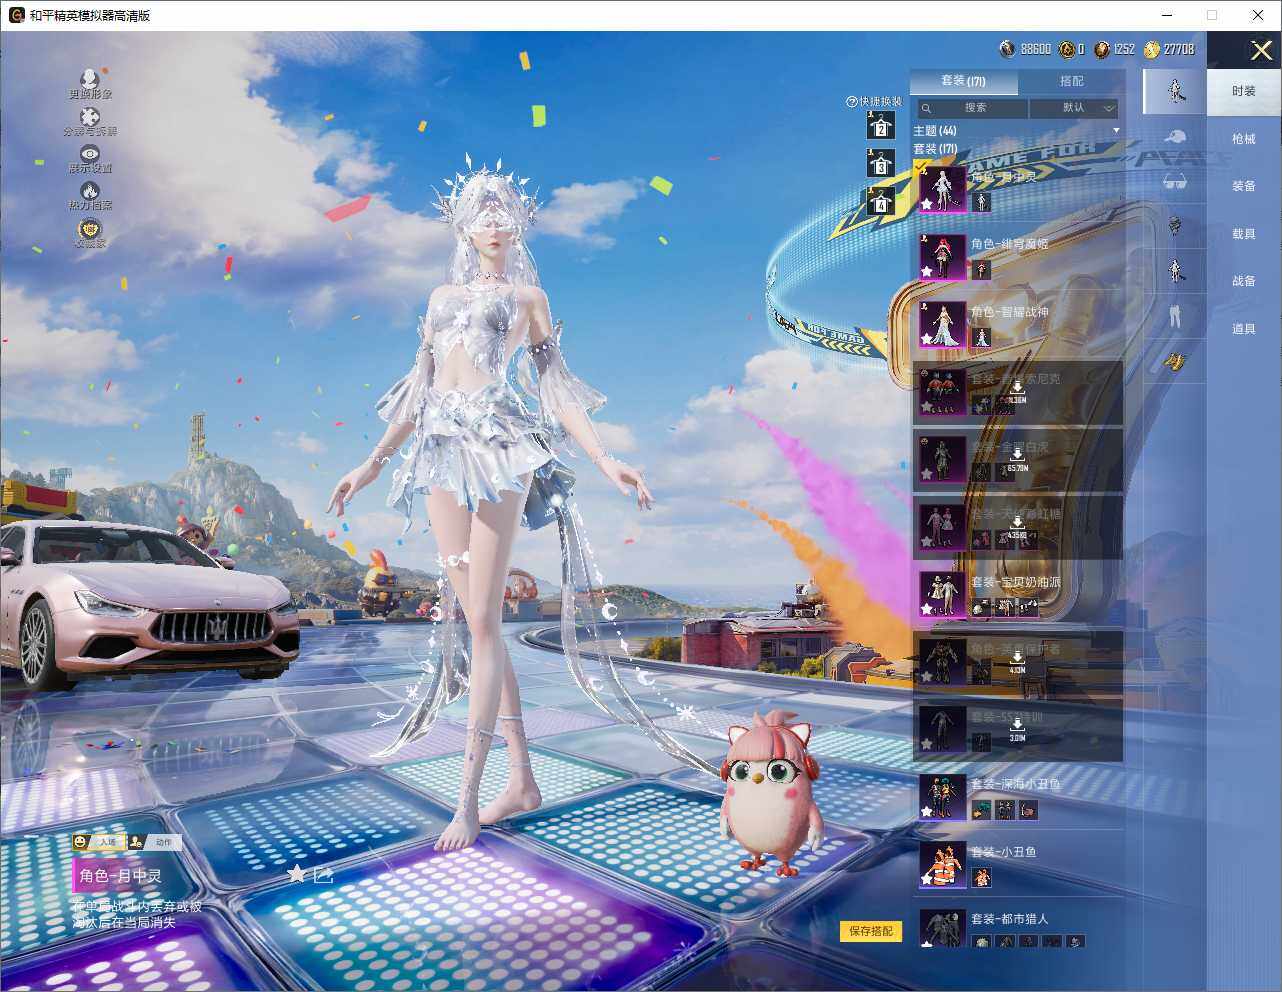Open the 收藏家 collector badge icon
This screenshot has width=1282, height=992.
pos(90,228)
